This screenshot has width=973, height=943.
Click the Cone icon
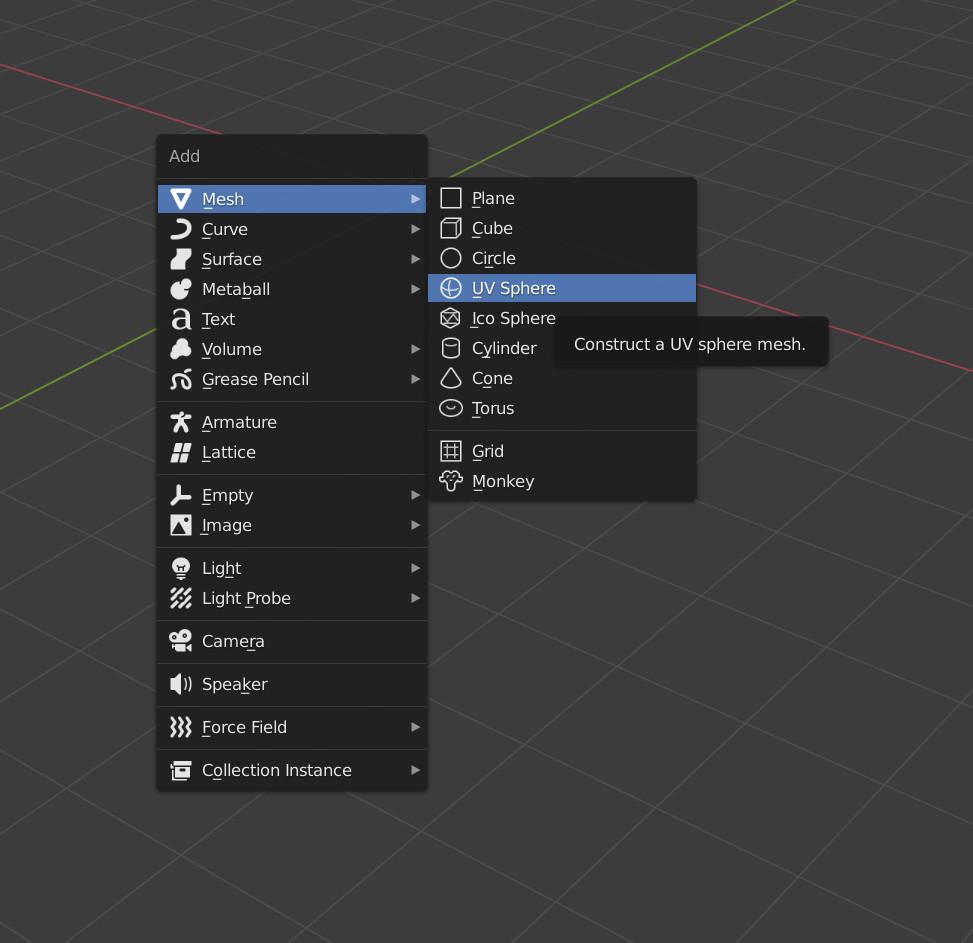pos(451,378)
